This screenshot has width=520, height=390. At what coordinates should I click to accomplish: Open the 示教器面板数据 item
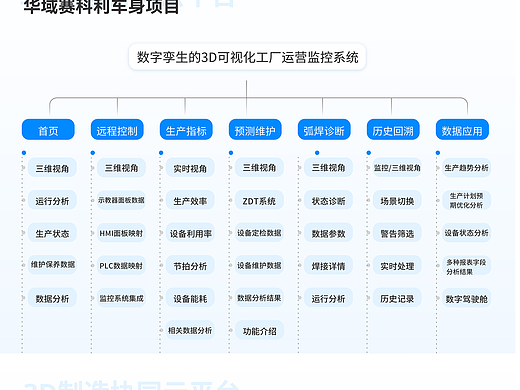[121, 200]
